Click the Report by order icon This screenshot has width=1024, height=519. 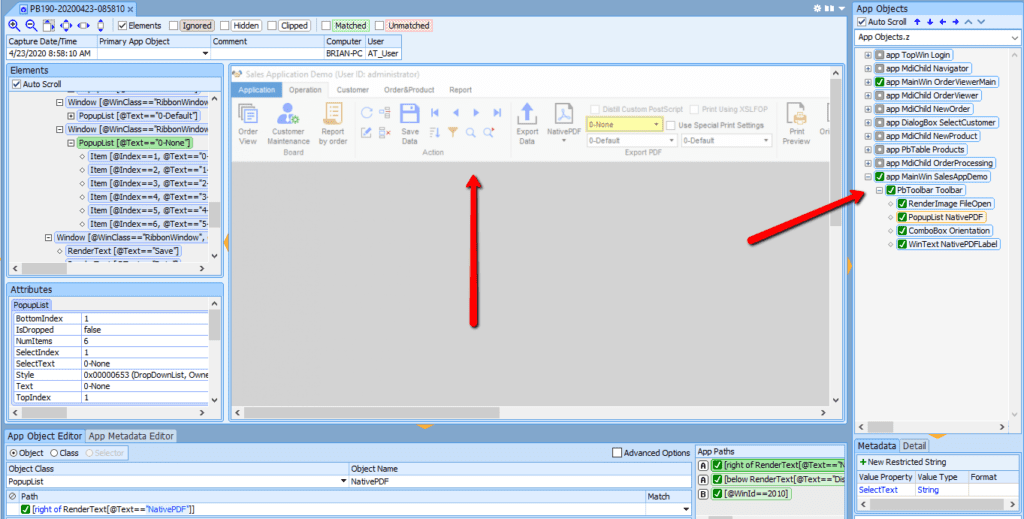pos(333,114)
